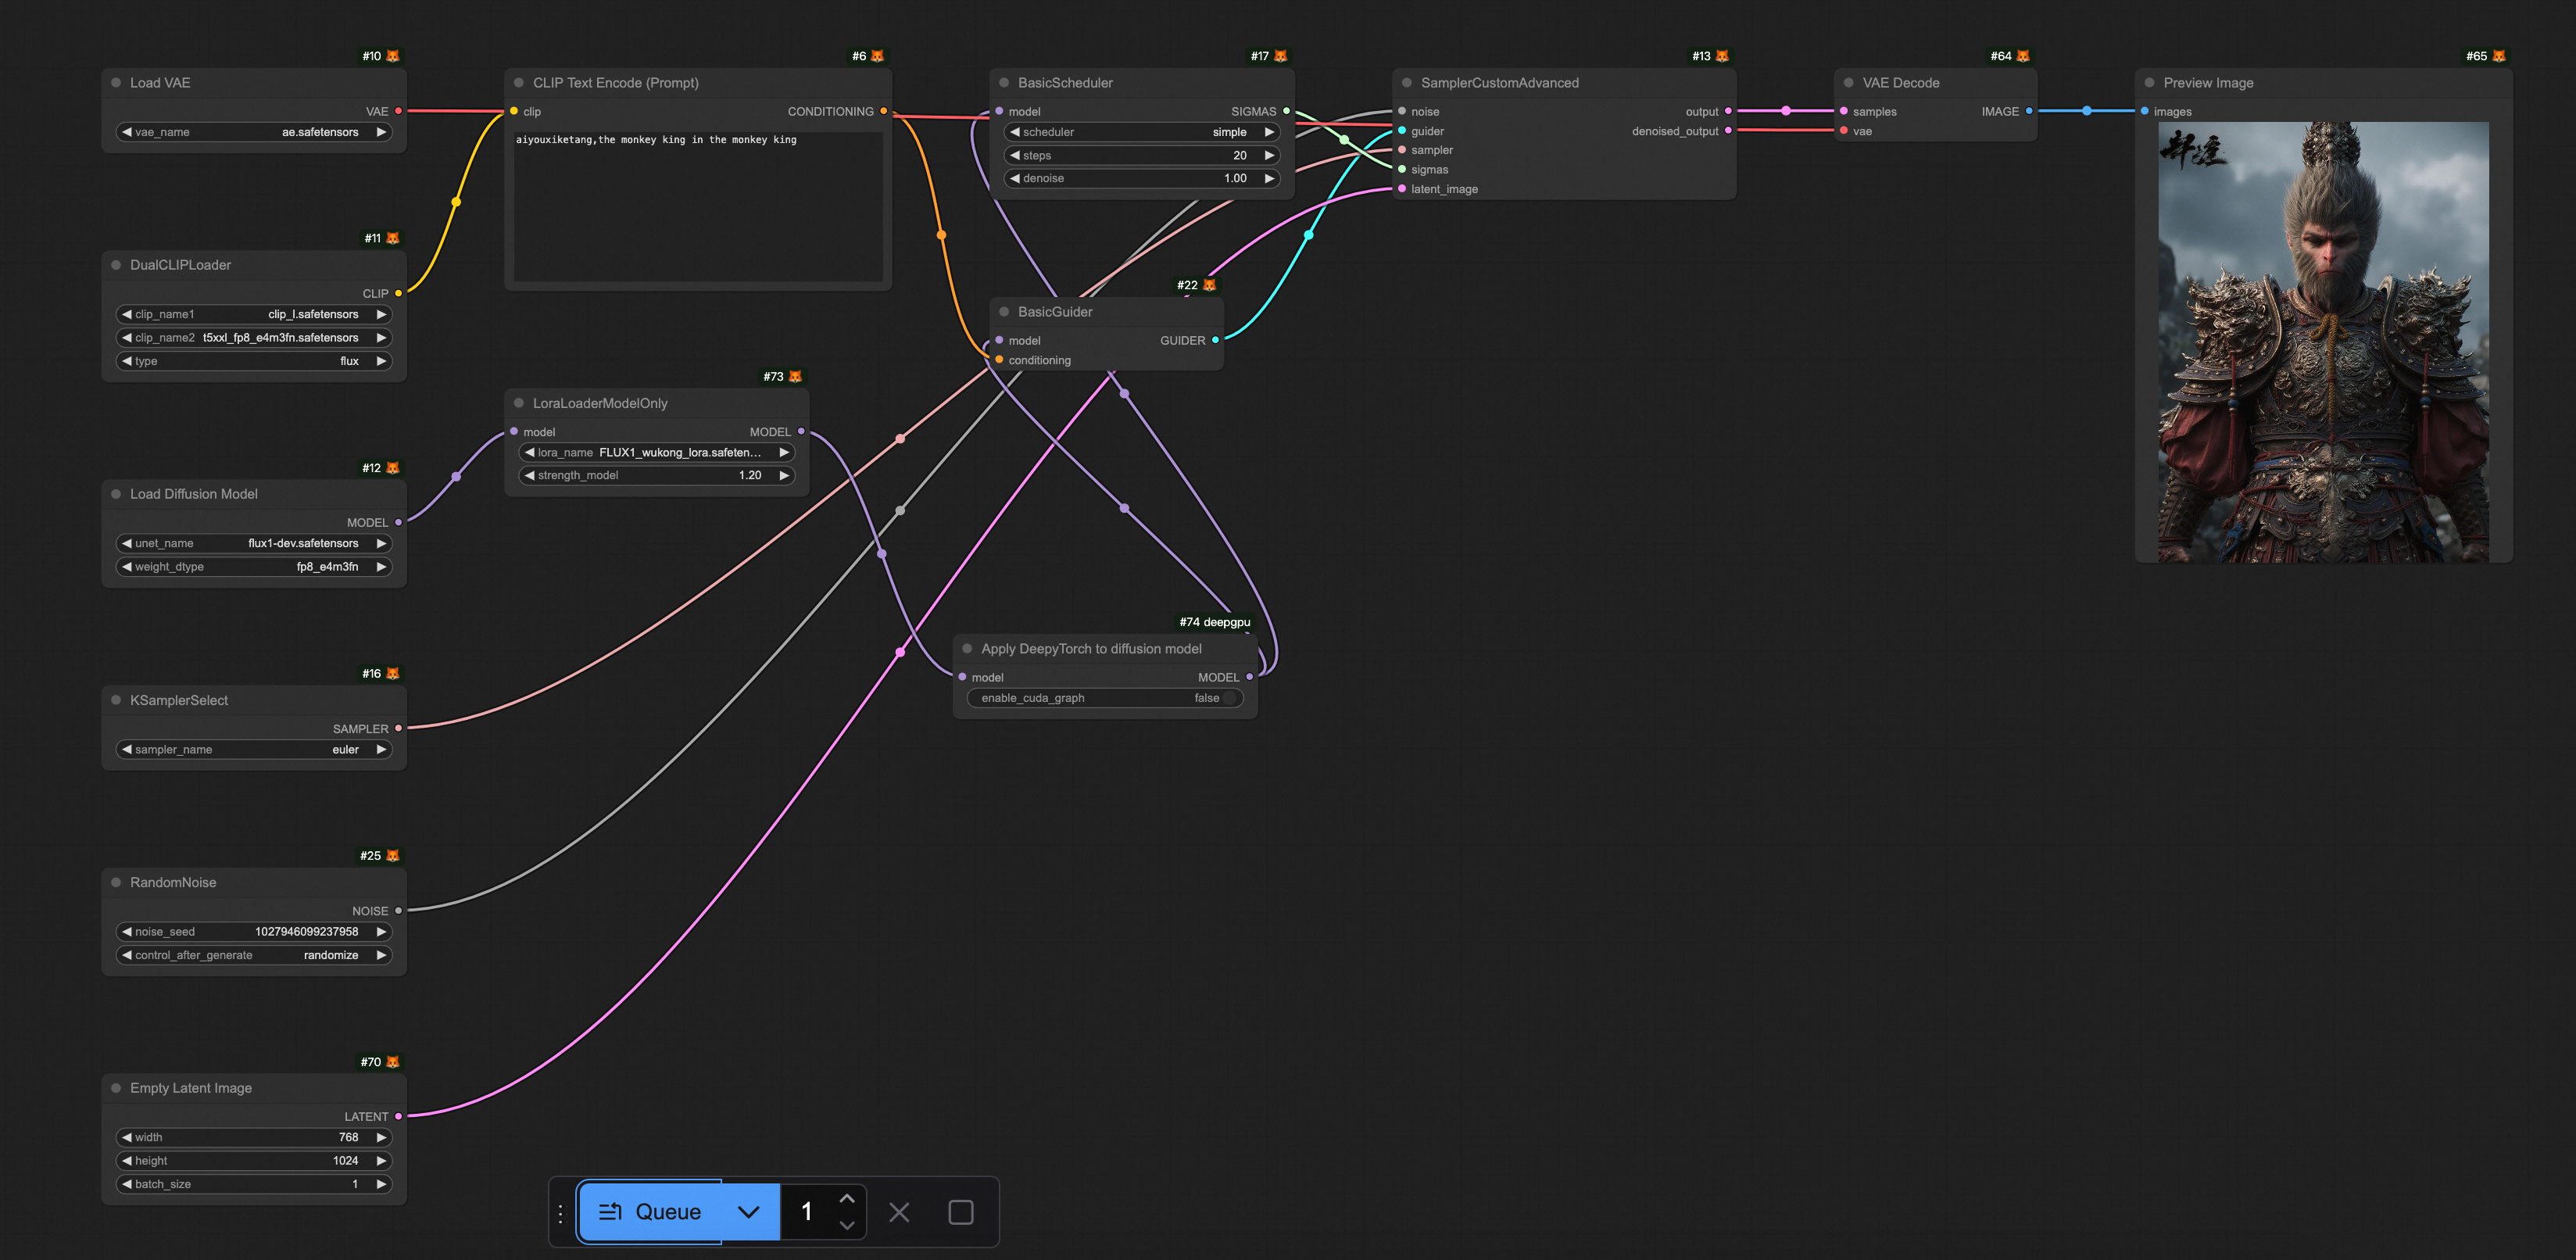Increase batch count with up stepper arrow
The width and height of the screenshot is (2576, 1260).
[847, 1198]
